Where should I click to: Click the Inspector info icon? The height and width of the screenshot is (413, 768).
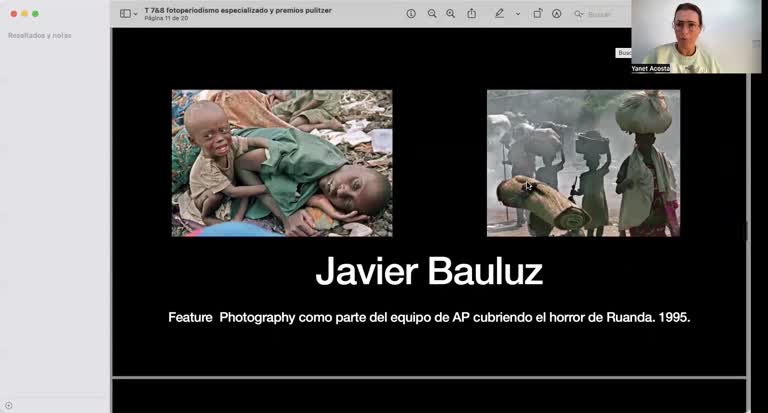click(411, 14)
